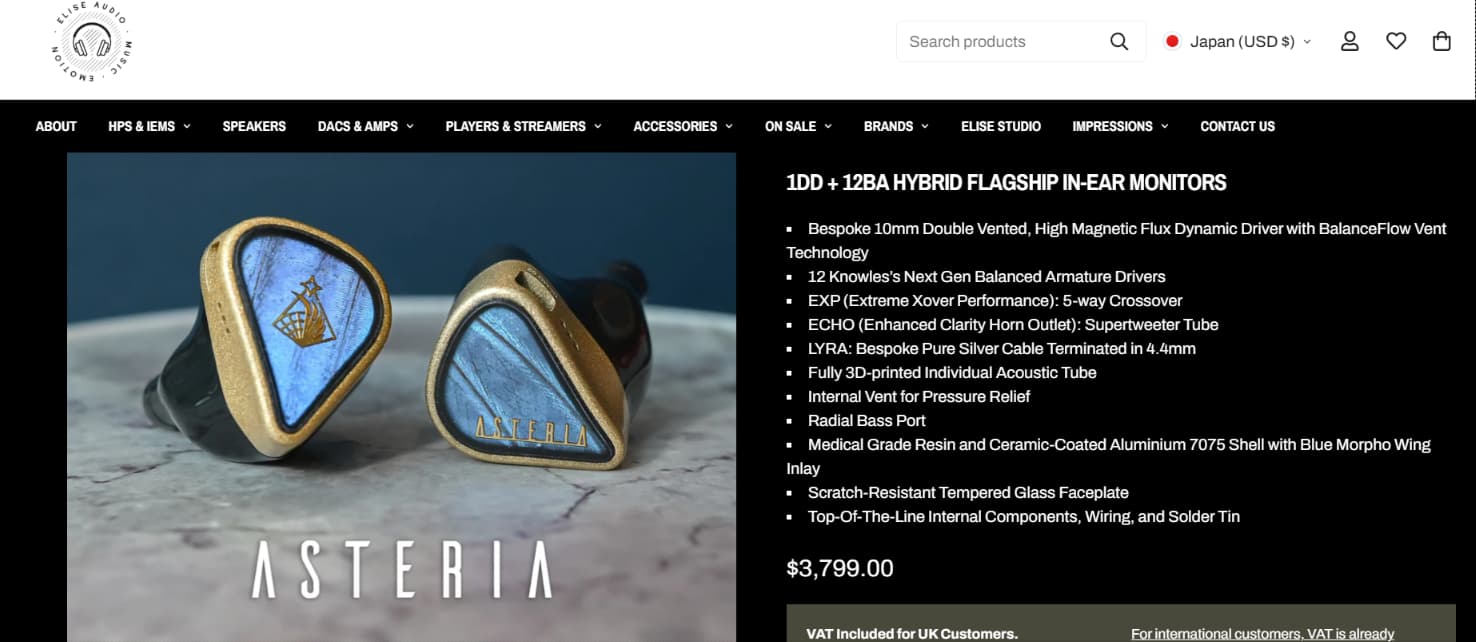1476x642 pixels.
Task: Expand the Japan (USD $) currency selector
Action: pyautogui.click(x=1238, y=42)
